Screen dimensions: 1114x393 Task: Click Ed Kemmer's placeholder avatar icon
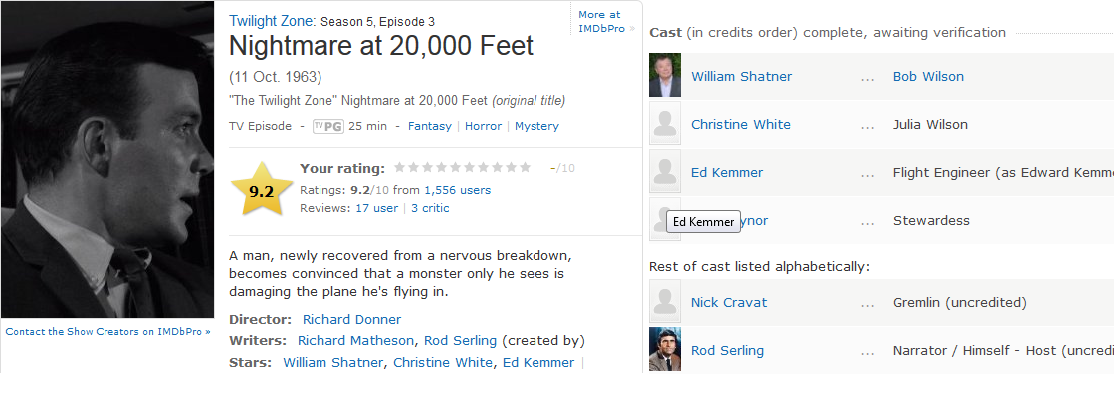665,171
